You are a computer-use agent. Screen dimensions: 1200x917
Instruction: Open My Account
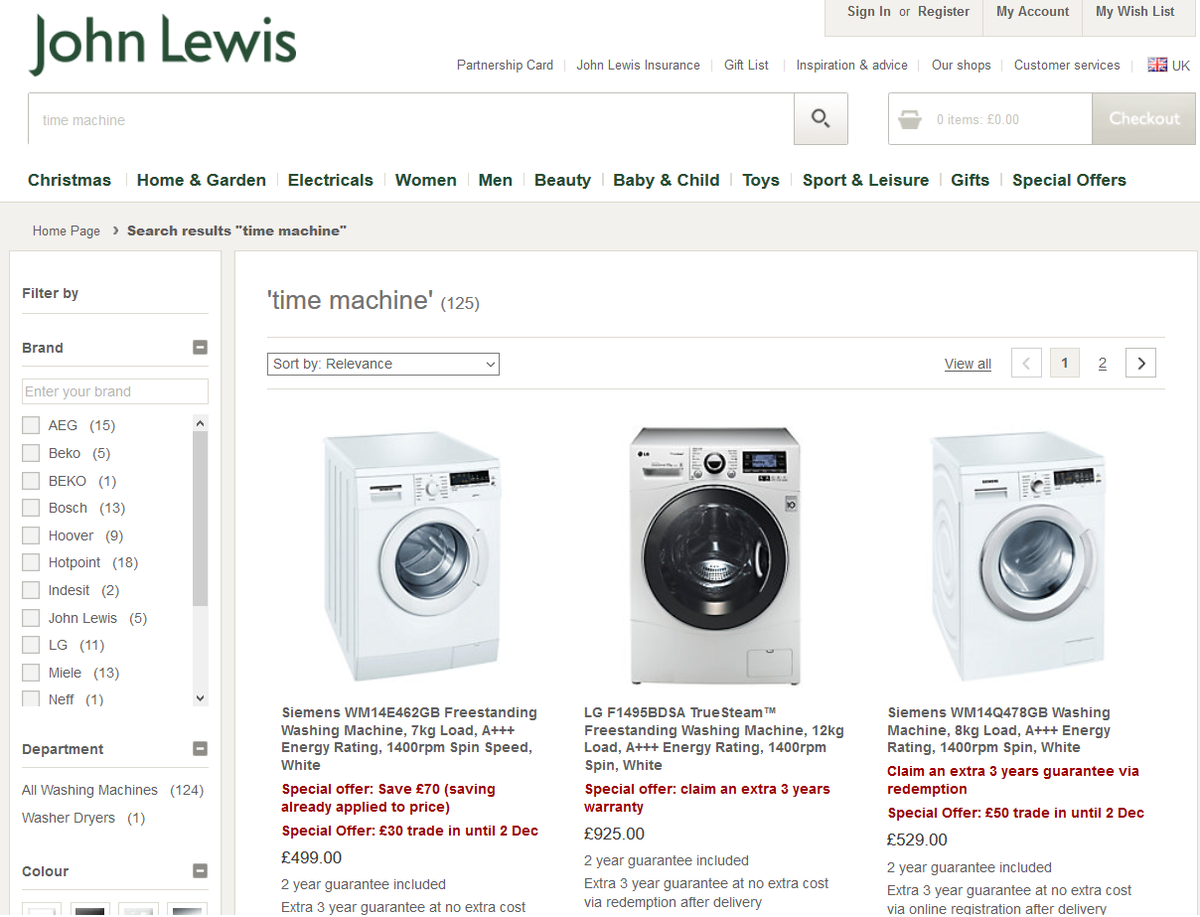click(1033, 12)
